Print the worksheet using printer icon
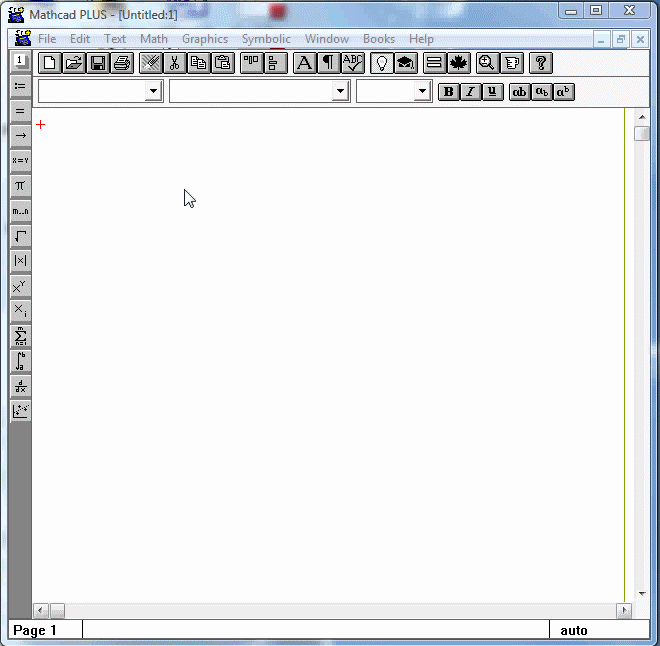660x646 pixels. [x=122, y=63]
